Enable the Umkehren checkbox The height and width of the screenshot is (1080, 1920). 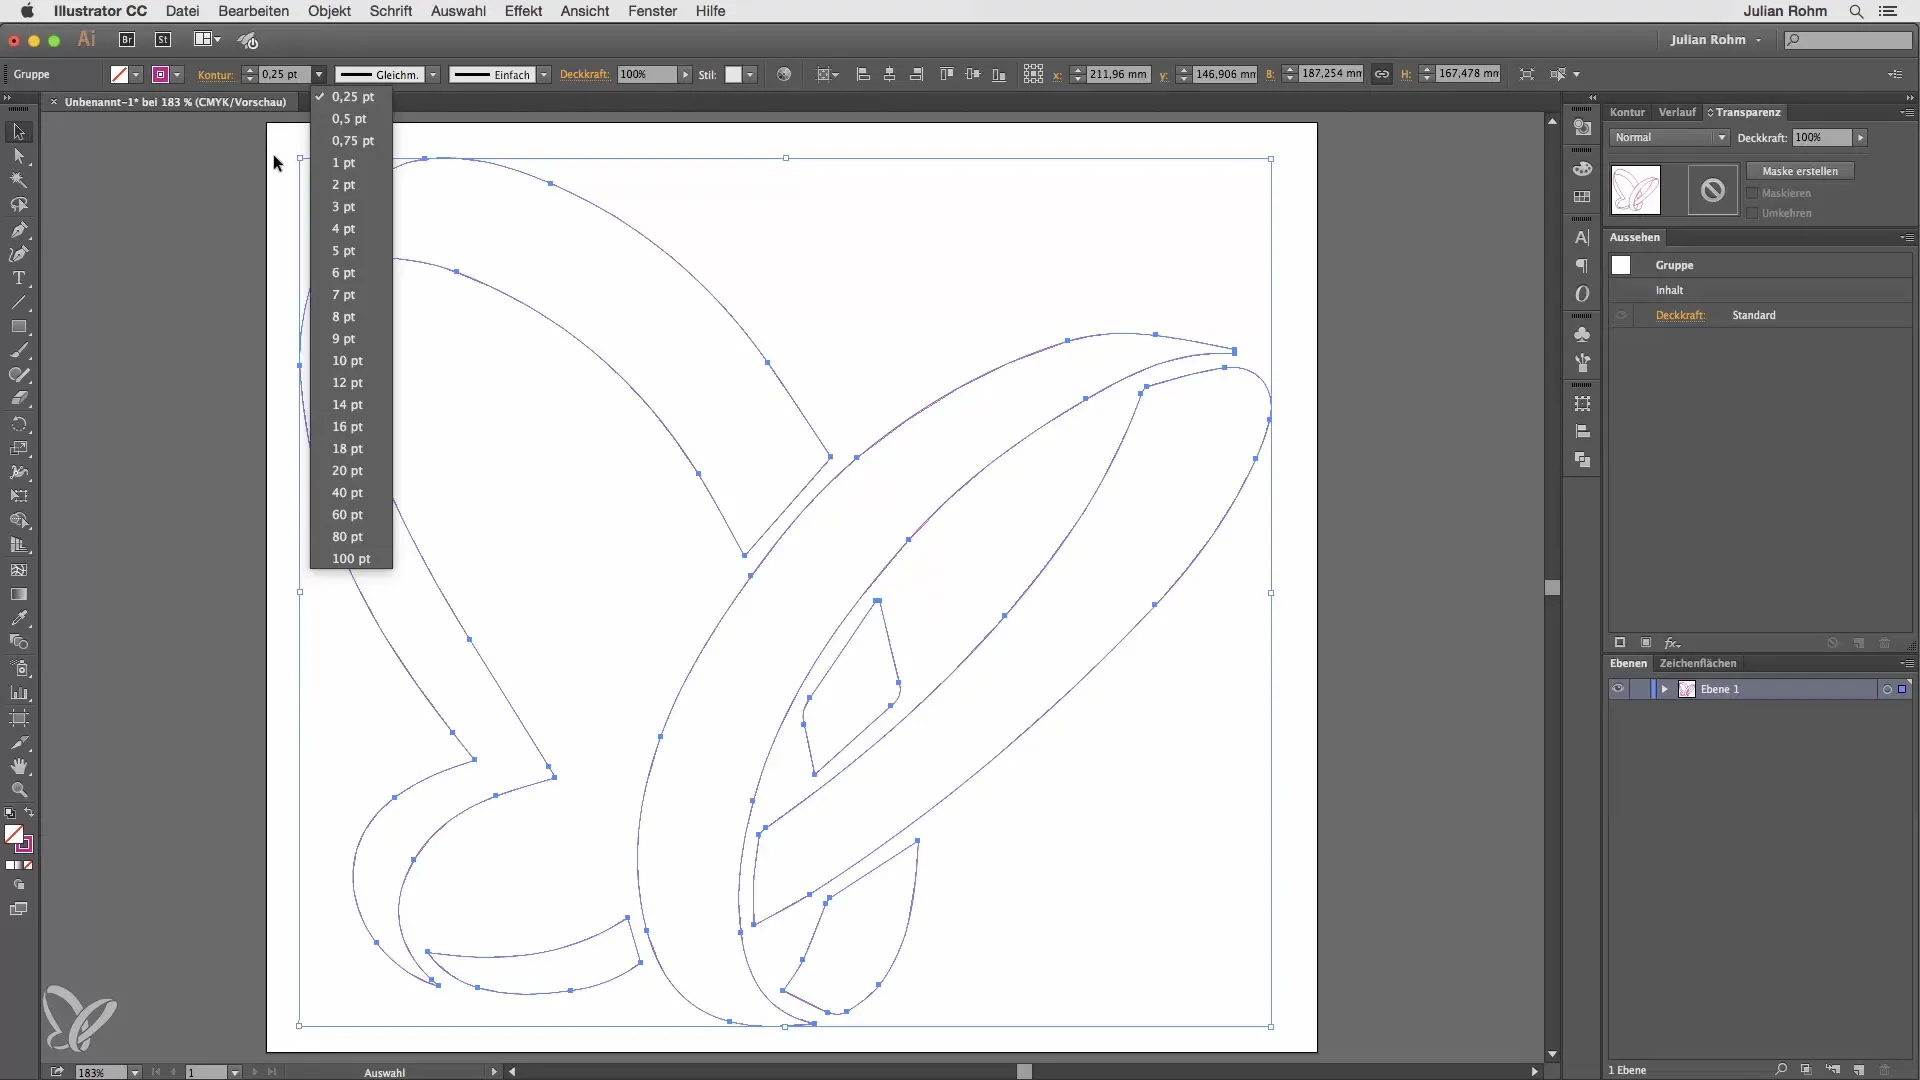click(x=1752, y=213)
